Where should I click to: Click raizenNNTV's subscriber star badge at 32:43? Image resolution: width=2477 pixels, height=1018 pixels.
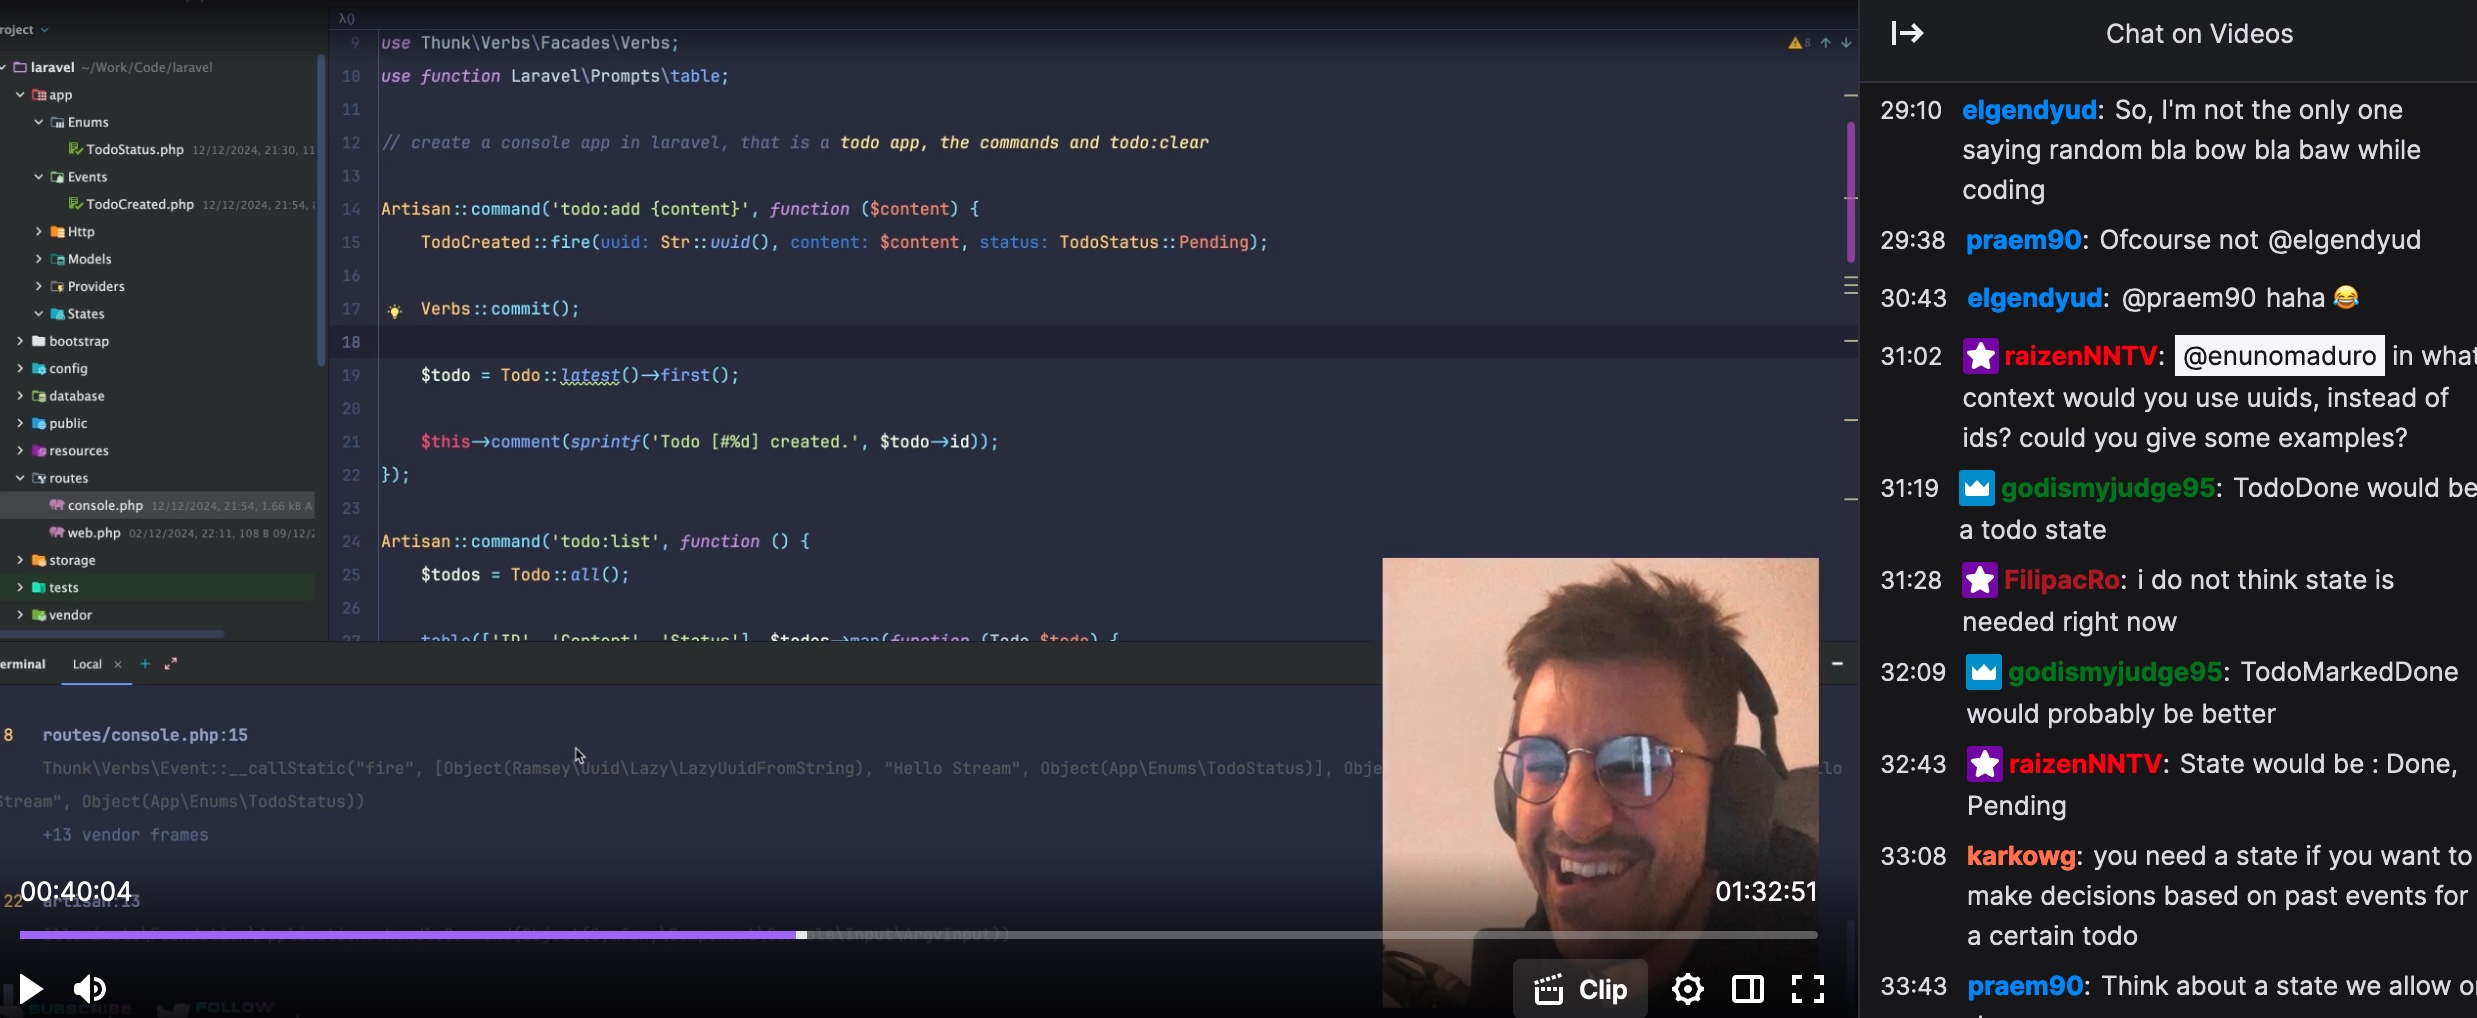point(1984,765)
